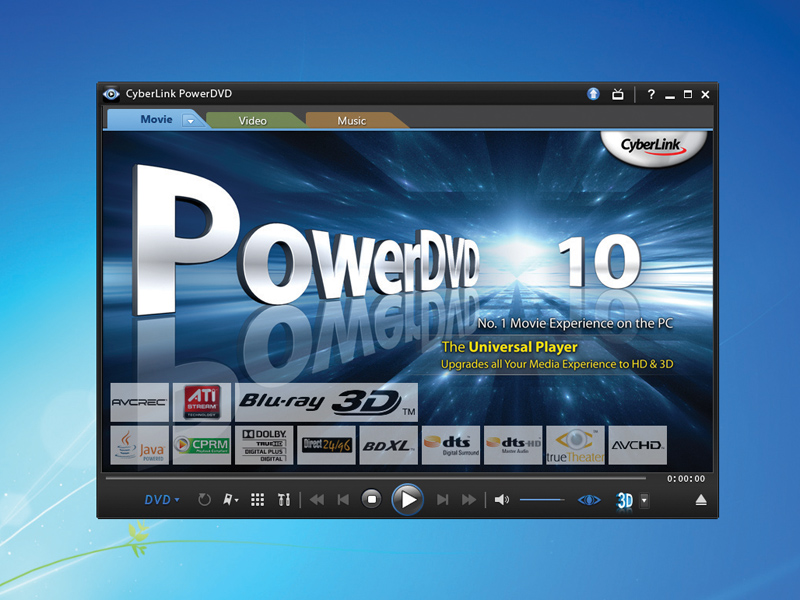Adjust the volume slider
800x600 pixels.
click(542, 499)
